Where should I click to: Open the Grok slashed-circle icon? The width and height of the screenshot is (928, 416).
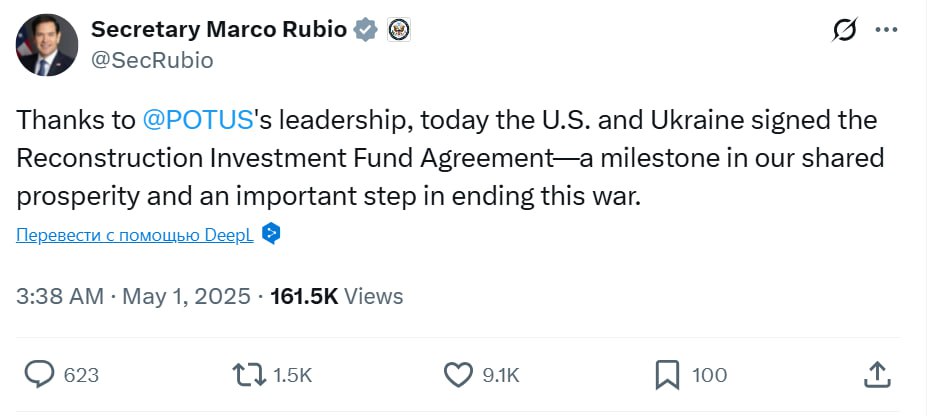pyautogui.click(x=845, y=30)
